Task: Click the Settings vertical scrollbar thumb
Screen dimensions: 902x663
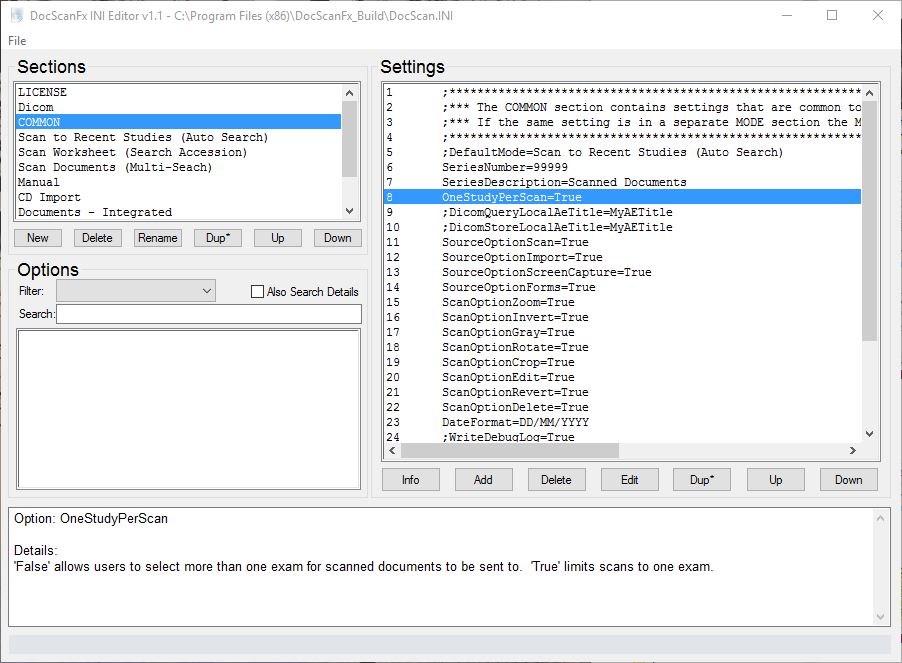Action: click(869, 221)
